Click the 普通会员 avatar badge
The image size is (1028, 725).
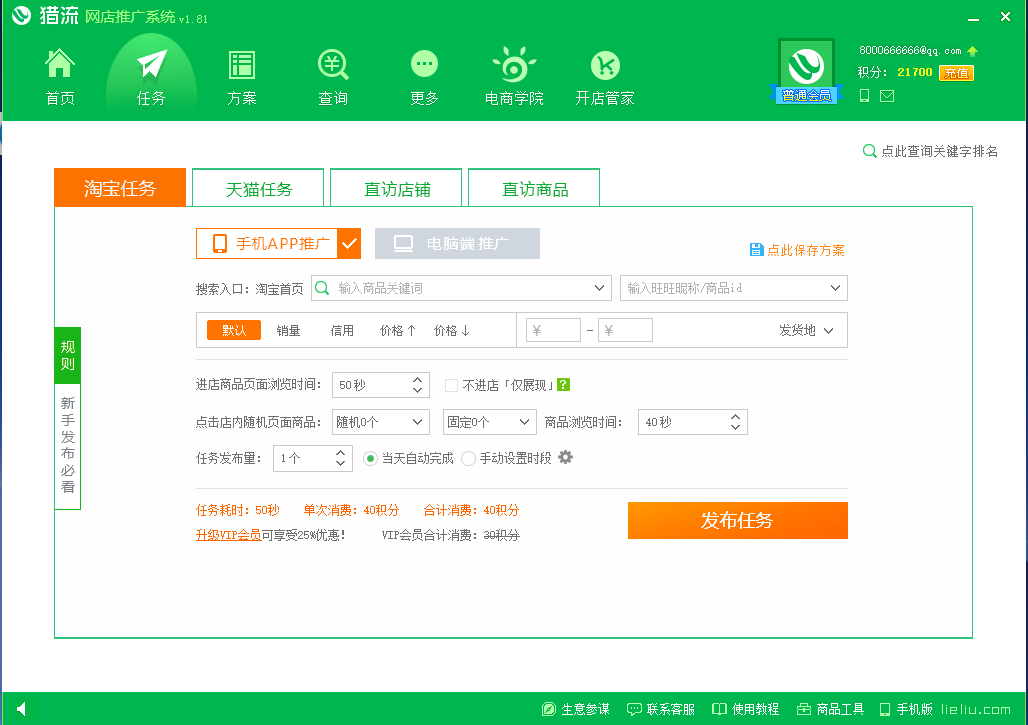pos(806,71)
